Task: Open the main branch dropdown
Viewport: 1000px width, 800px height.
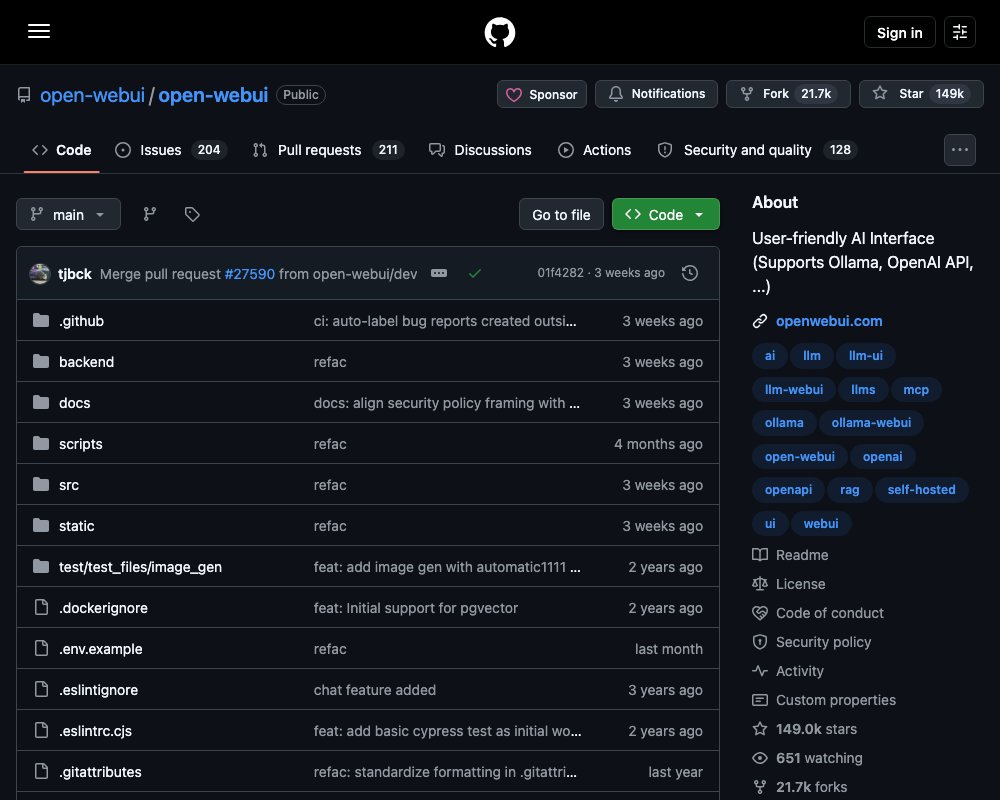Action: click(68, 214)
